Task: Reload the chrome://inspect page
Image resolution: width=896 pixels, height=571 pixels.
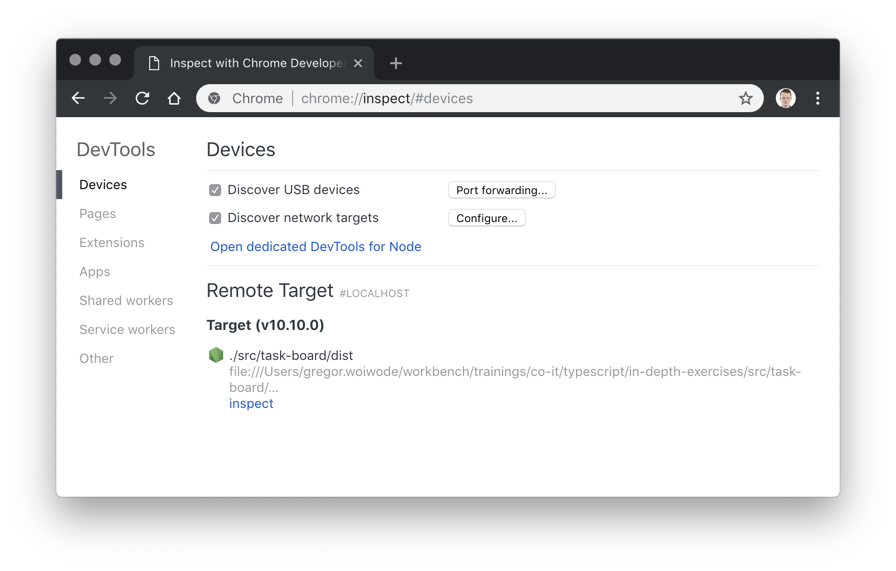Action: tap(142, 98)
